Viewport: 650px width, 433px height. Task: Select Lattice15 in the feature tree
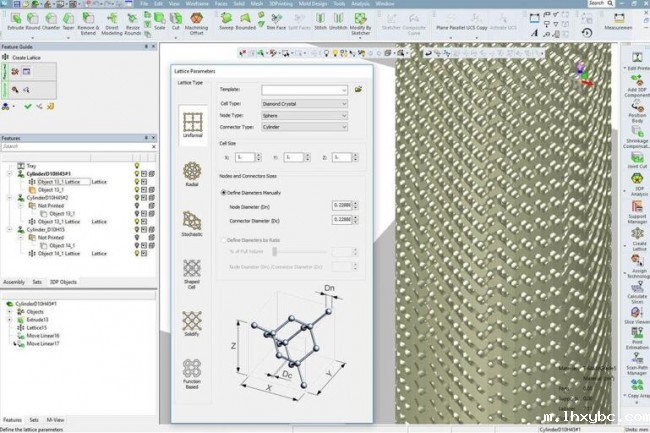coord(36,327)
